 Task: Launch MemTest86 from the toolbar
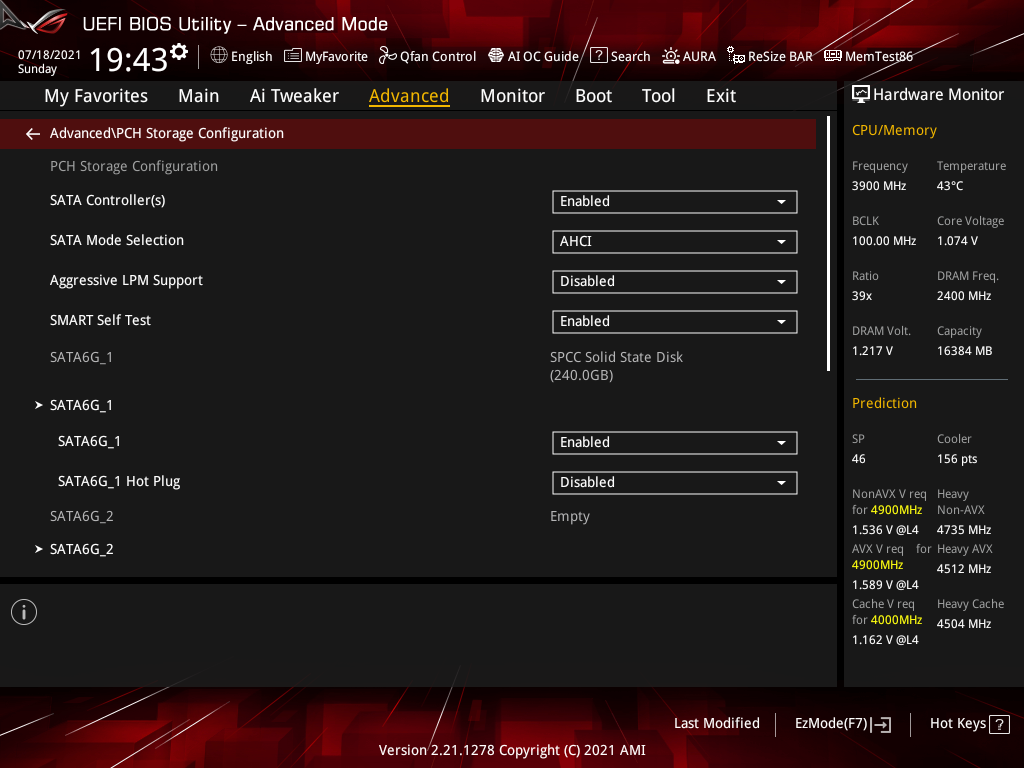(x=868, y=56)
